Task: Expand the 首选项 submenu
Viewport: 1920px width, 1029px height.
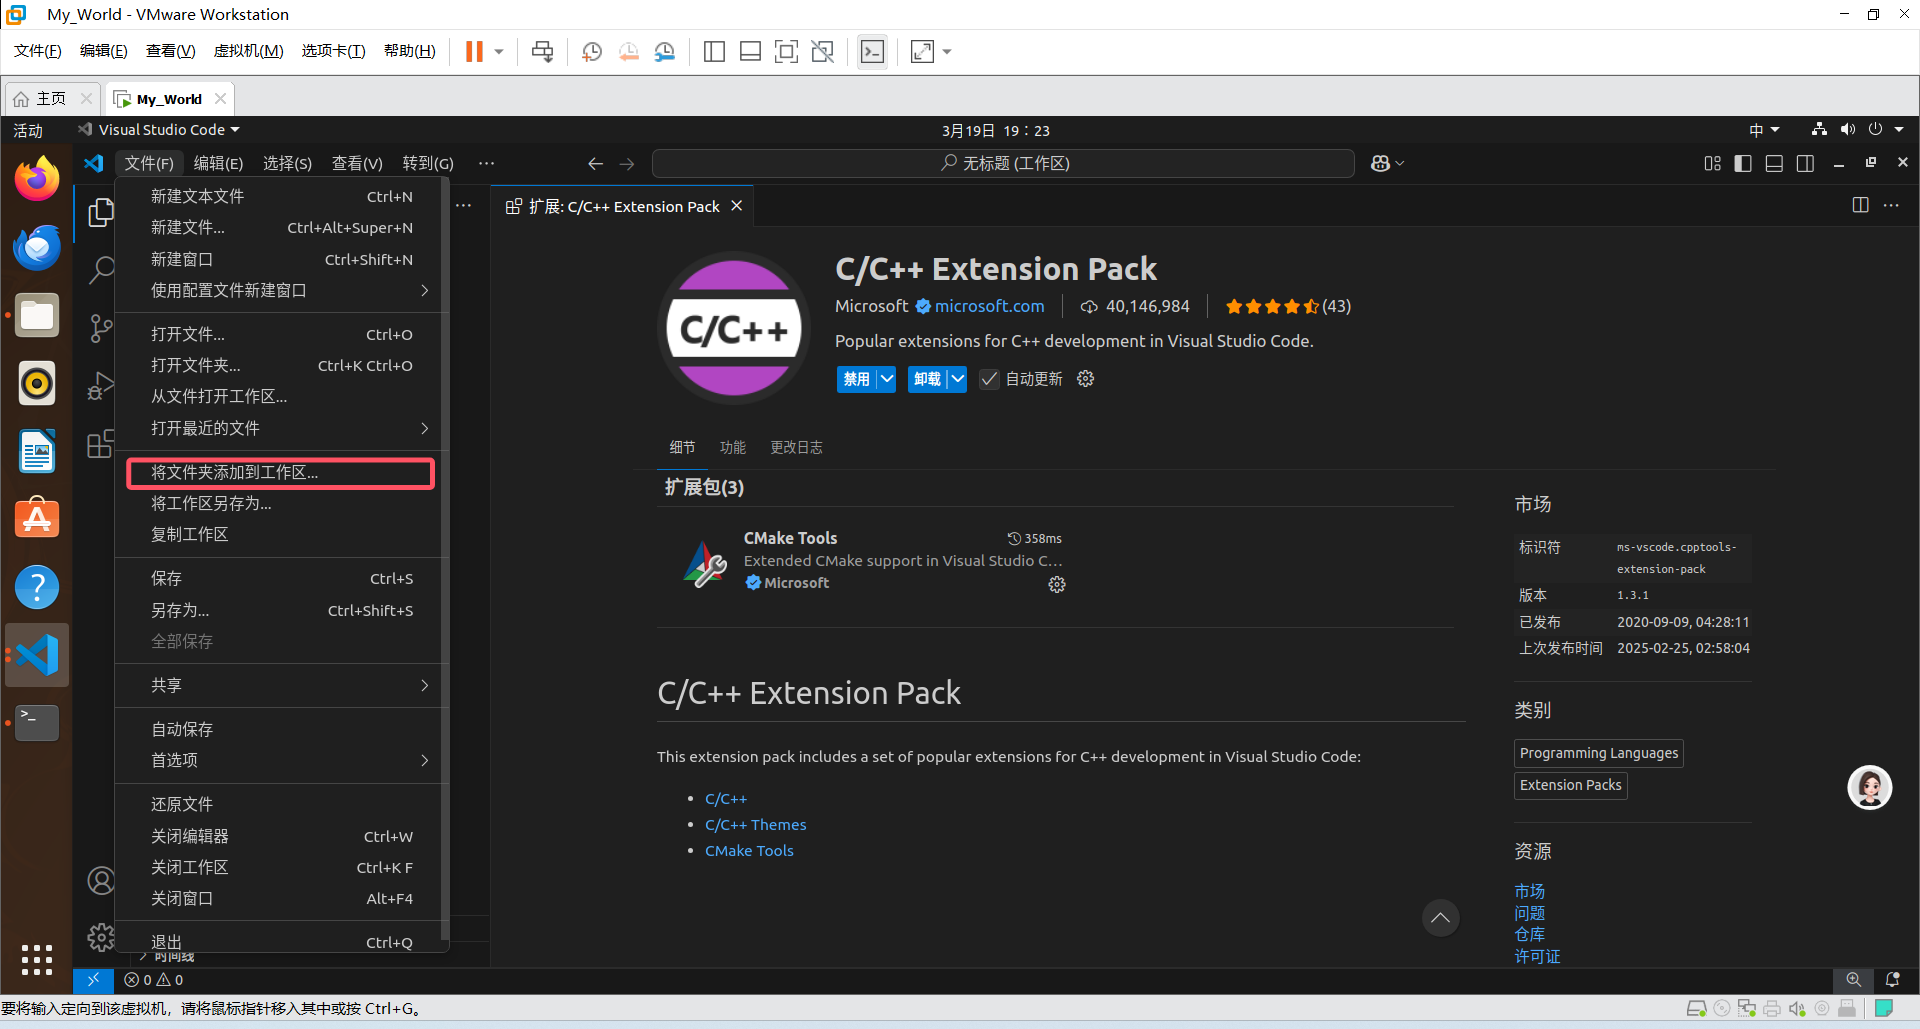Action: pyautogui.click(x=281, y=760)
